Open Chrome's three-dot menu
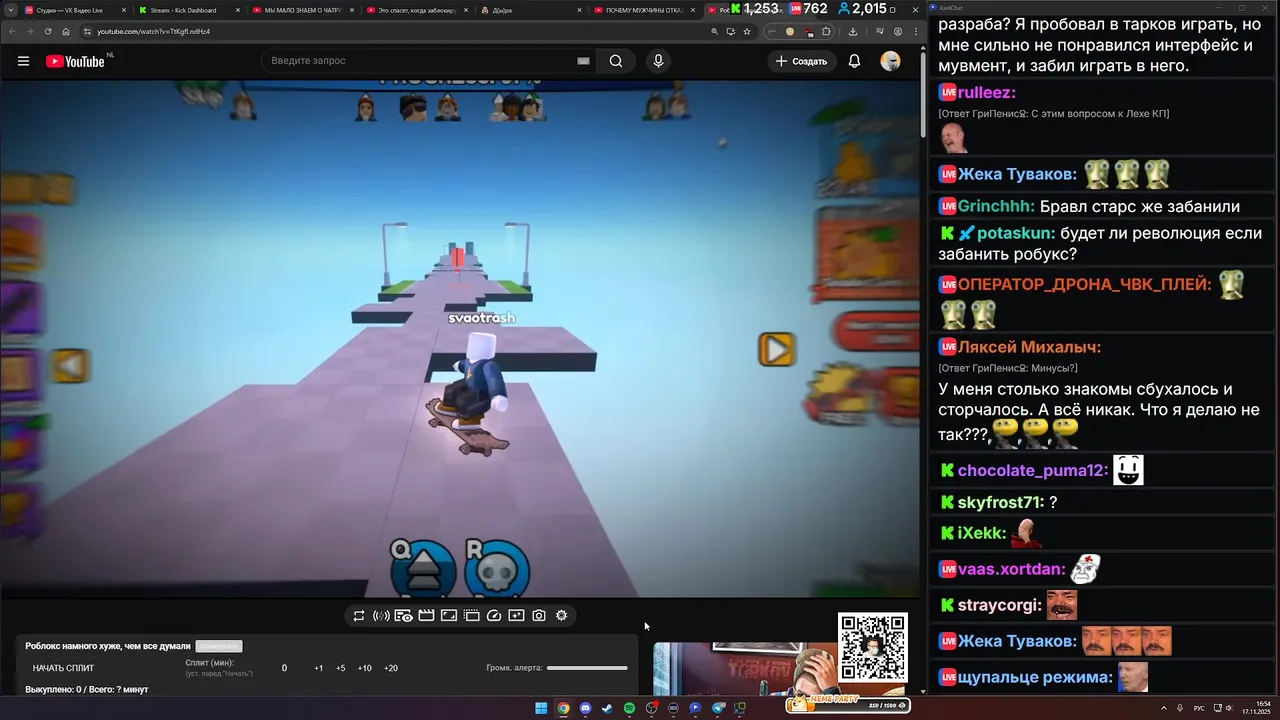The height and width of the screenshot is (720, 1280). click(915, 31)
